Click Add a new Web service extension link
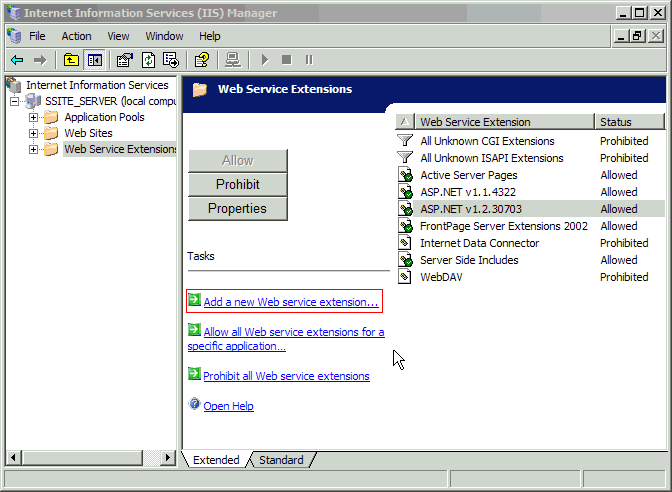 point(290,301)
